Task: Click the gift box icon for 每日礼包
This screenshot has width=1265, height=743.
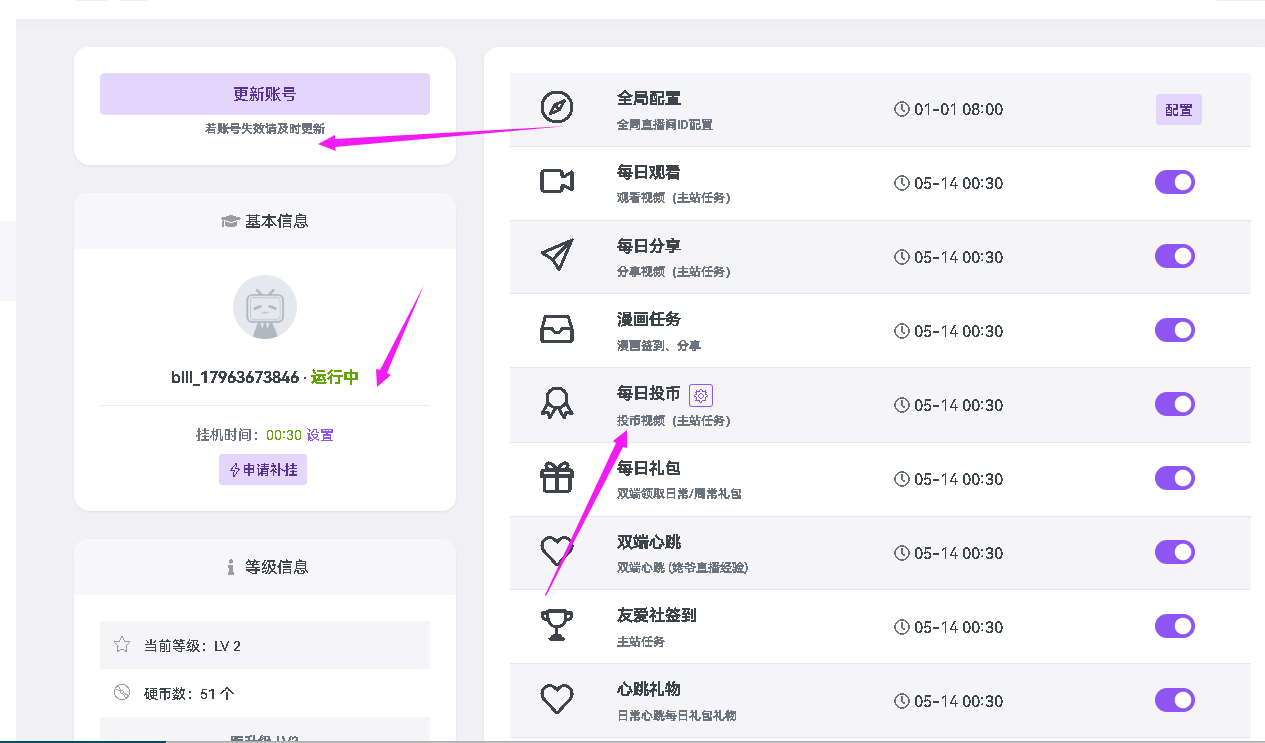Action: [x=557, y=477]
